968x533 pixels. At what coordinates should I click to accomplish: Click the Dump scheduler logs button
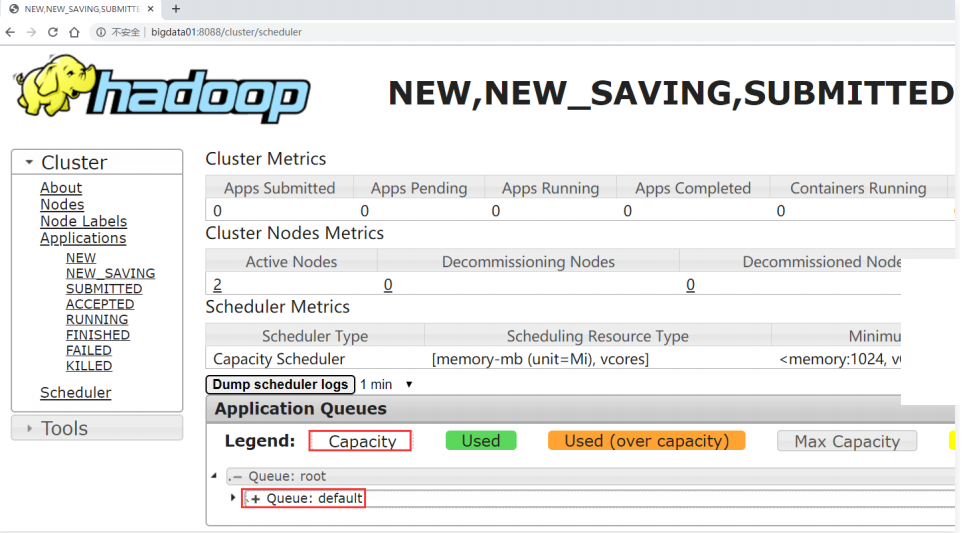tap(280, 384)
